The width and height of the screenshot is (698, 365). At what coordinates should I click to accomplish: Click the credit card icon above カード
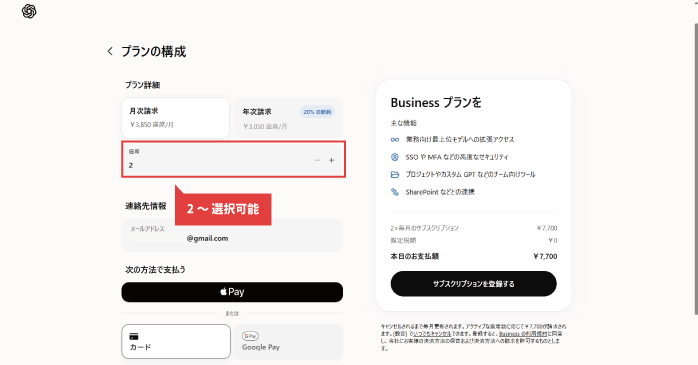[134, 336]
